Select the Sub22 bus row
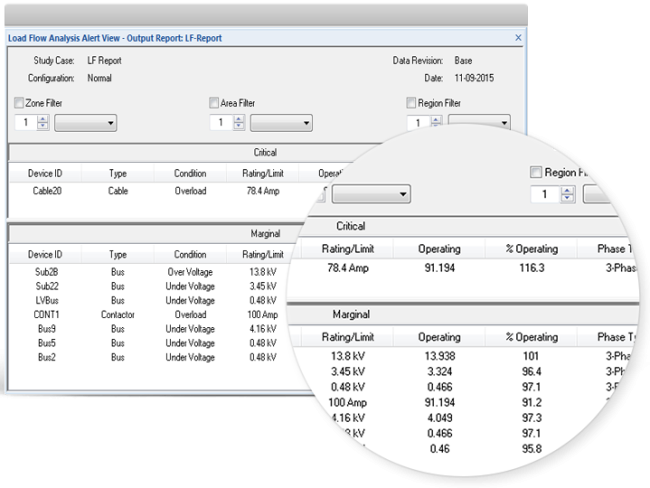This screenshot has width=650, height=488. coord(45,286)
